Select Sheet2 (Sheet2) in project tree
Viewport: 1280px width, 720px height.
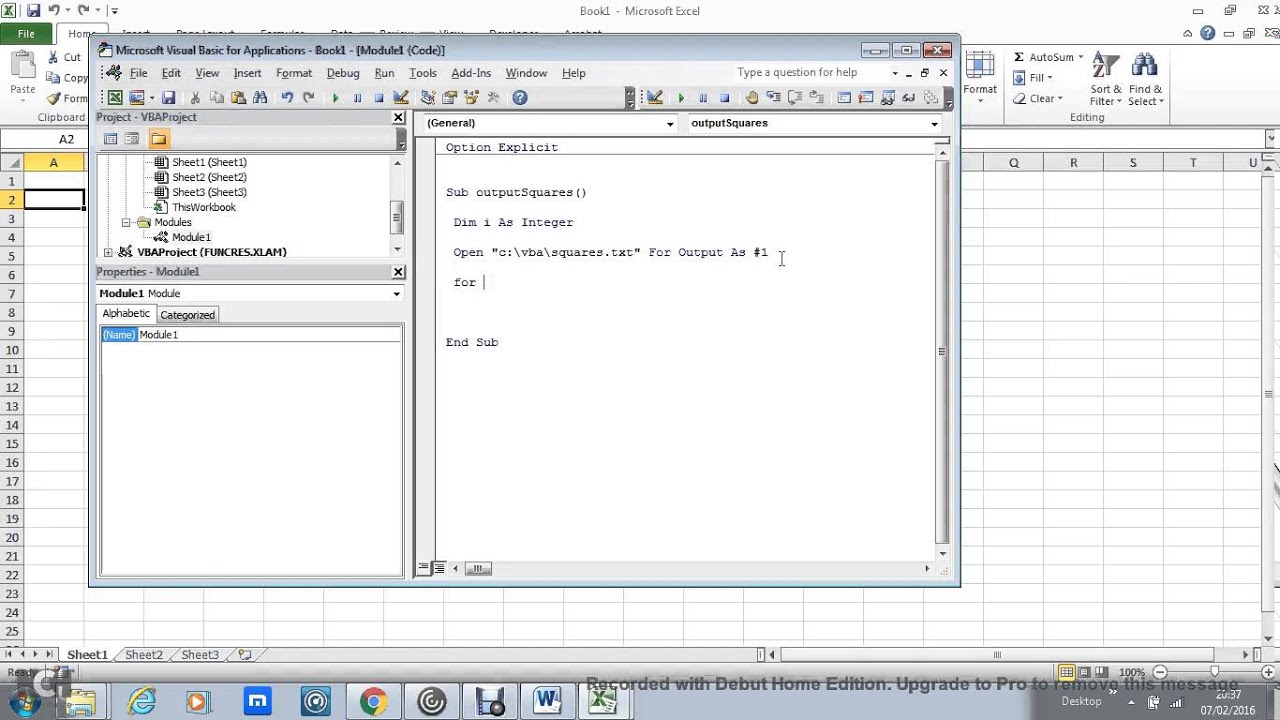[x=209, y=177]
